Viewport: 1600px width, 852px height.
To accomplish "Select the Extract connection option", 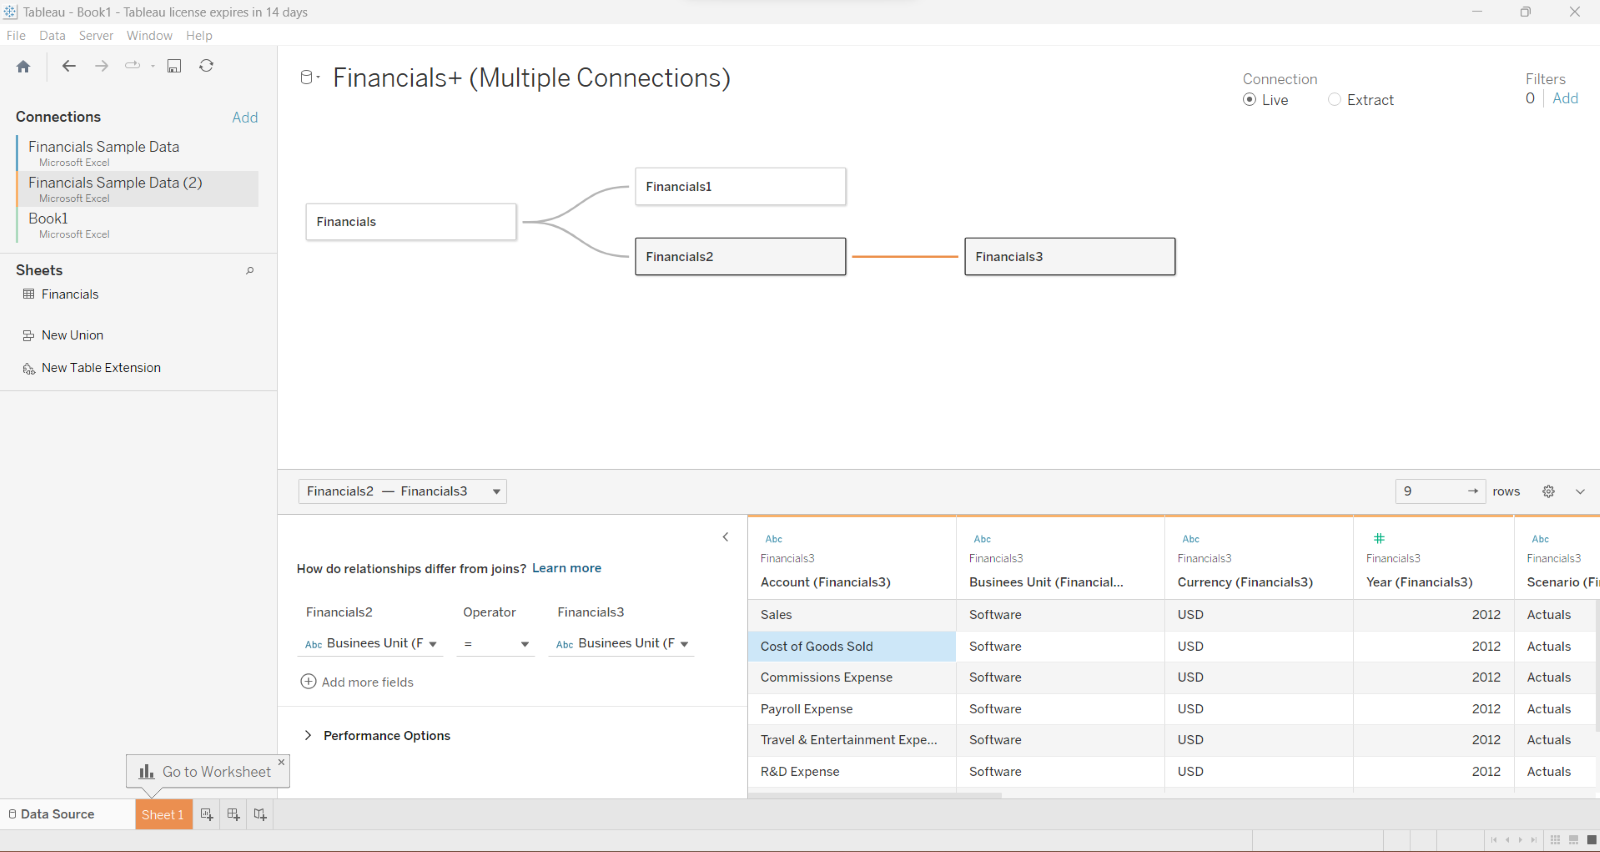I will tap(1334, 100).
